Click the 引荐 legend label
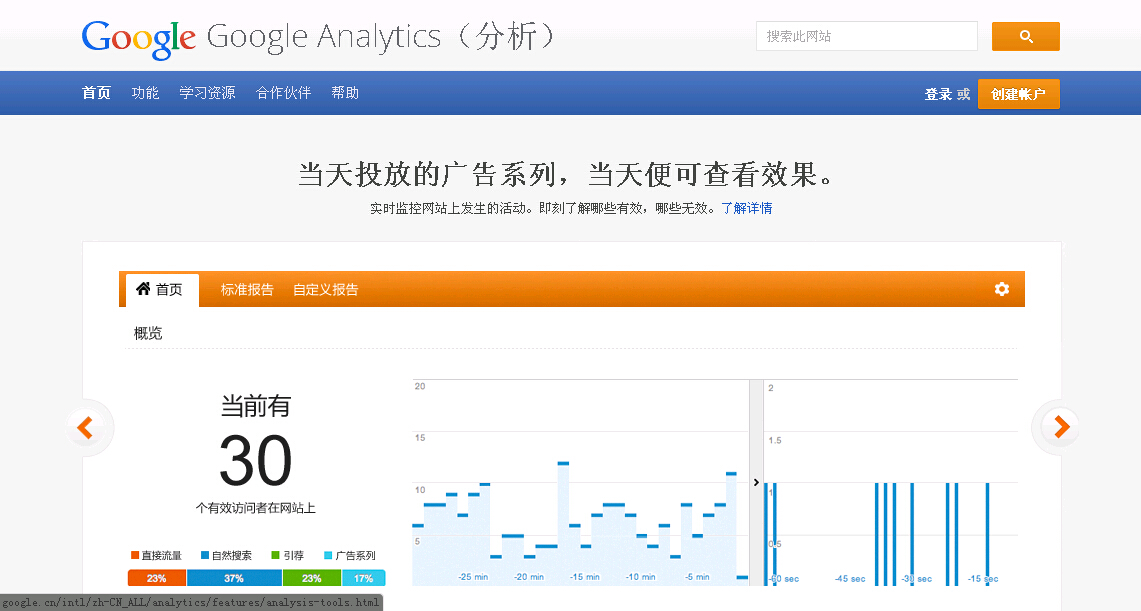1141x611 pixels. 293,556
